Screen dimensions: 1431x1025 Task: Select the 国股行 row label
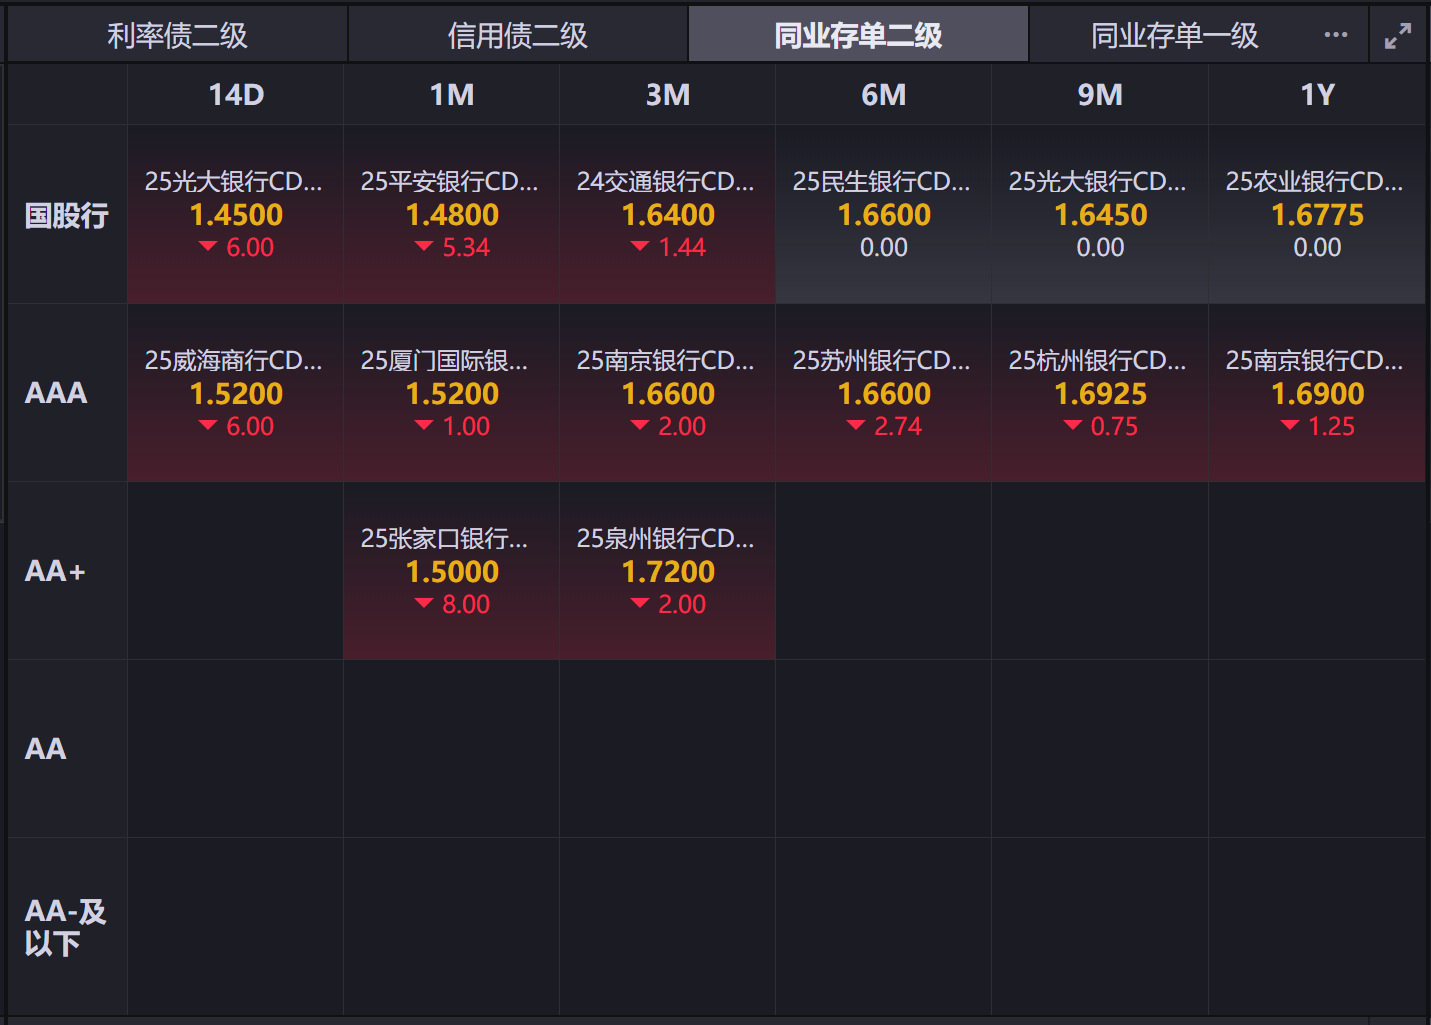[x=67, y=215]
